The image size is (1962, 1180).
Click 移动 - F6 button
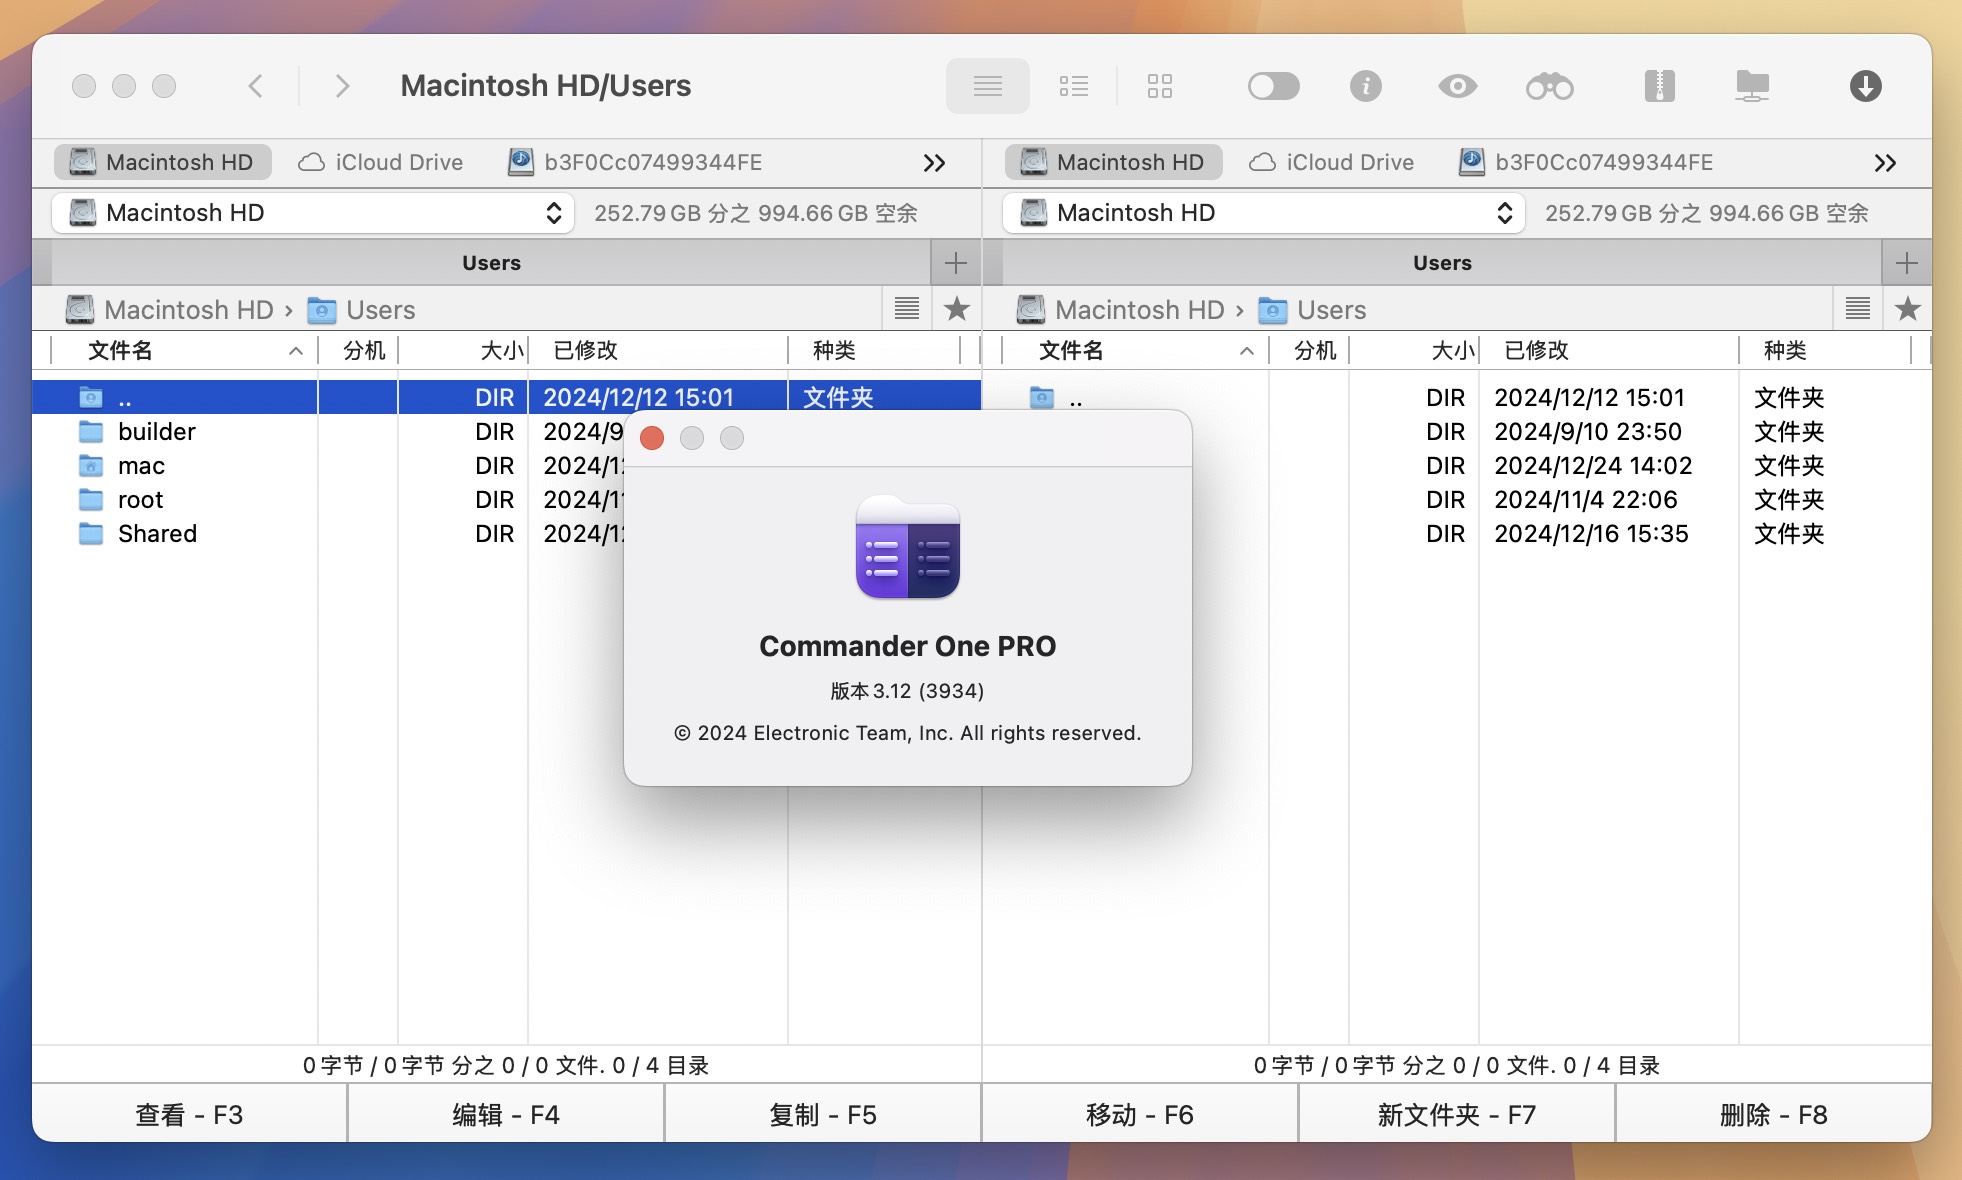[x=1140, y=1114]
